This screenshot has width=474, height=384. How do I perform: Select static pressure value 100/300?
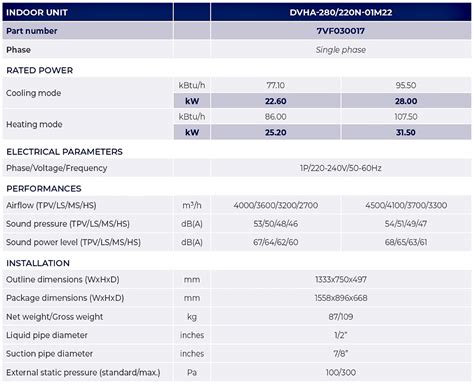pyautogui.click(x=341, y=372)
